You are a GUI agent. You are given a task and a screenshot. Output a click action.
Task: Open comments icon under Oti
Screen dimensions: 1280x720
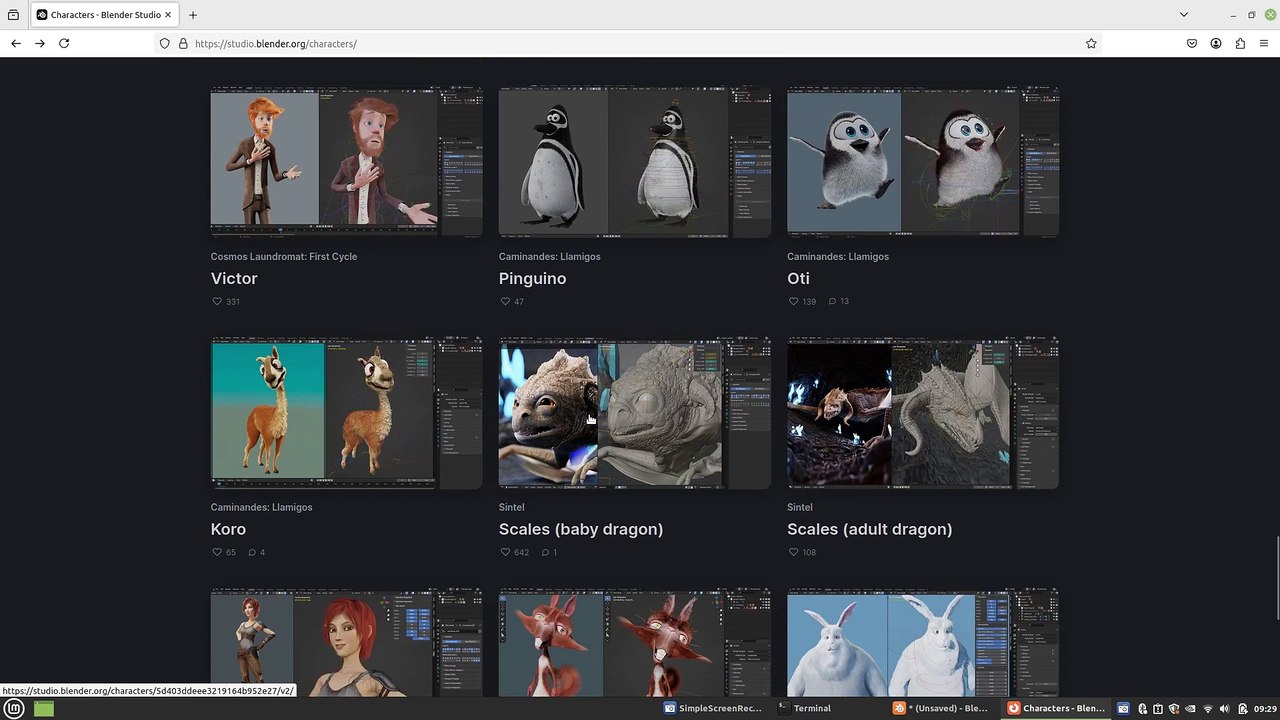tap(832, 302)
